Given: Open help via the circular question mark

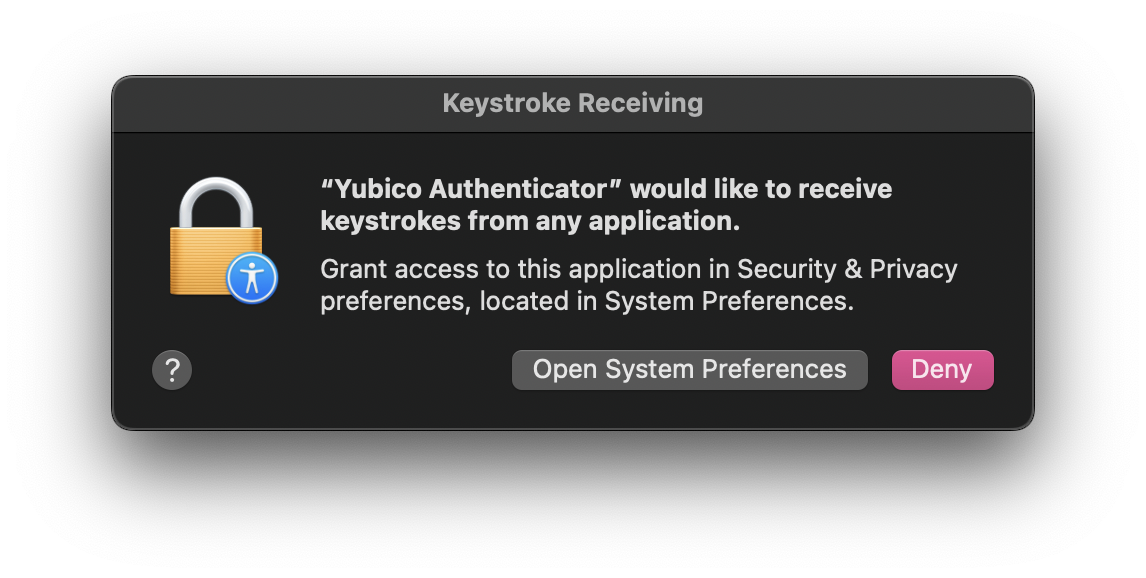Looking at the screenshot, I should (172, 369).
